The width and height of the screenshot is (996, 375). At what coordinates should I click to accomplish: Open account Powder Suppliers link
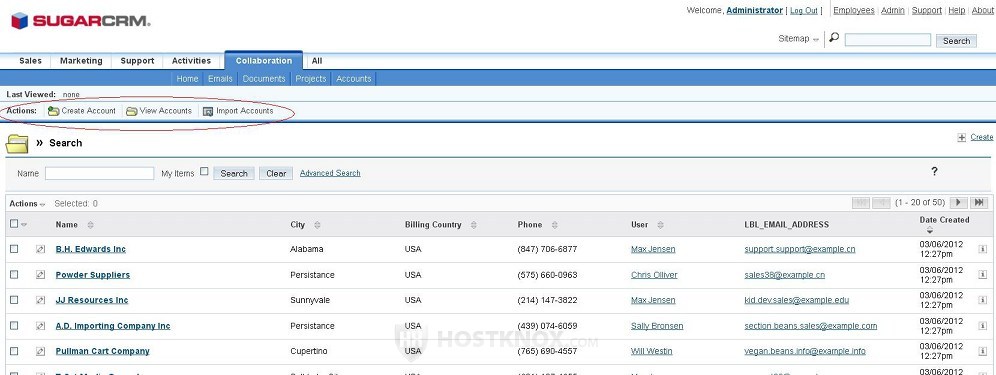93,275
